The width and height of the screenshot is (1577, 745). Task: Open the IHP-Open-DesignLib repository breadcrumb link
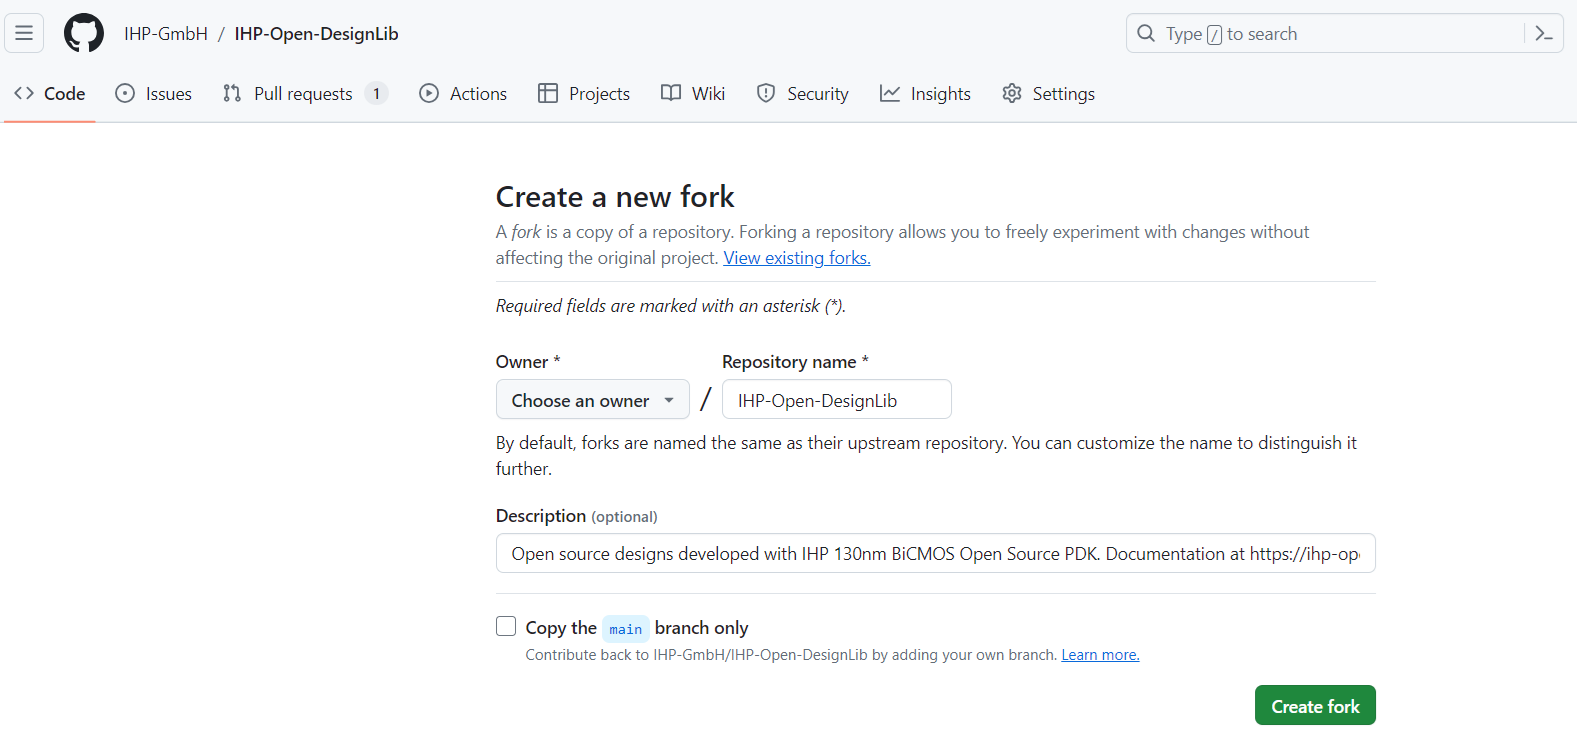[x=316, y=33]
